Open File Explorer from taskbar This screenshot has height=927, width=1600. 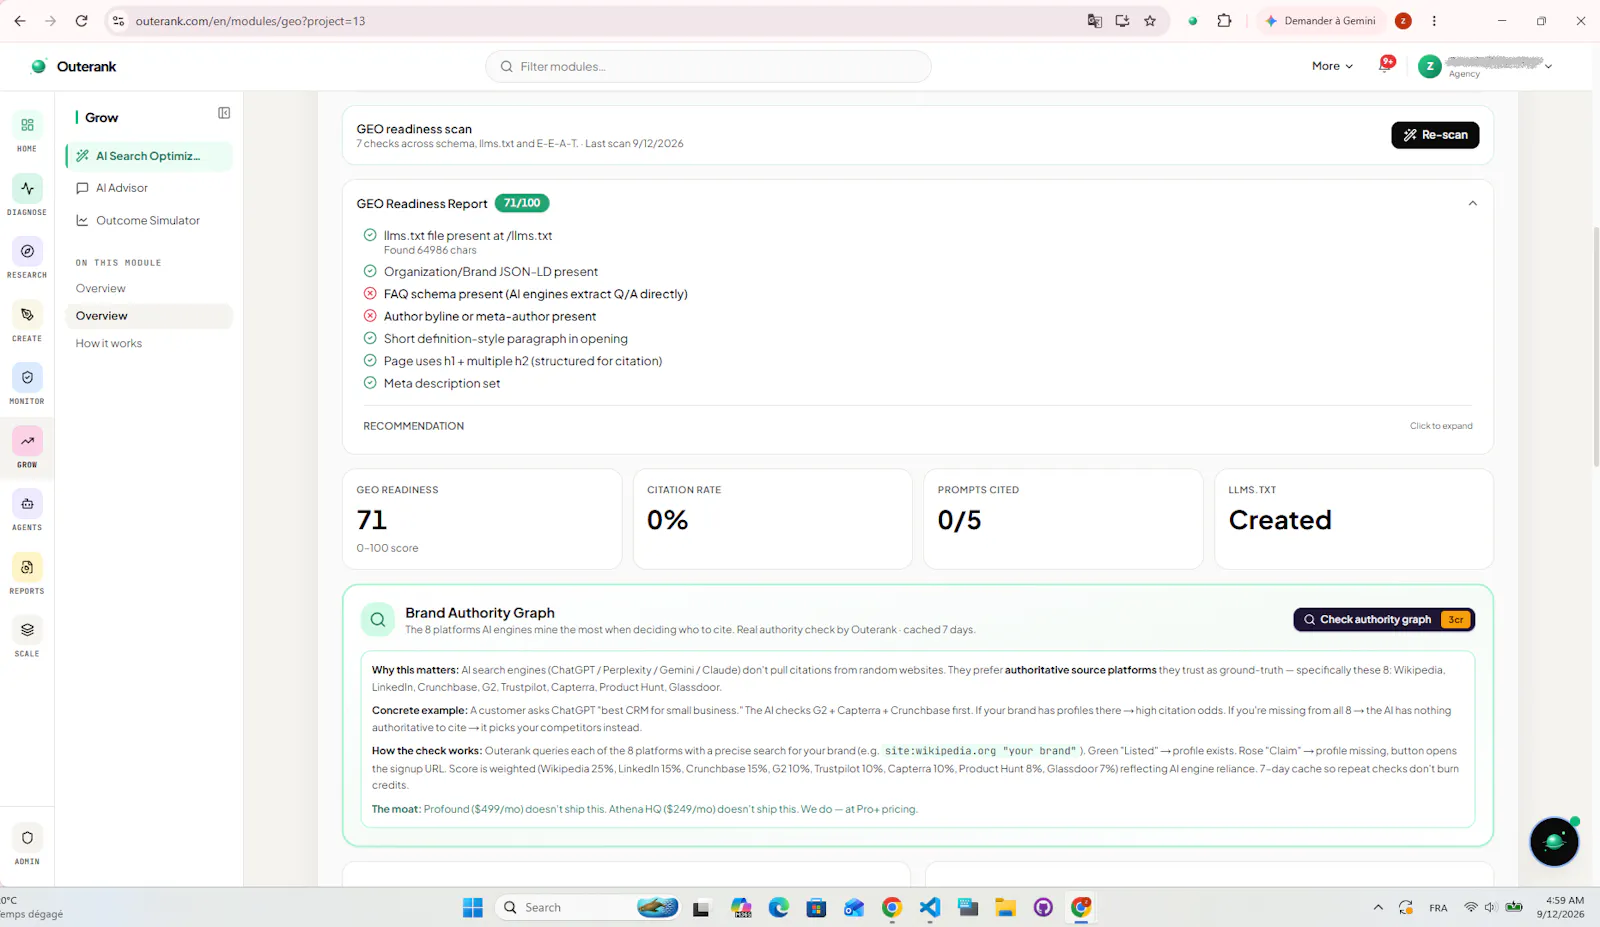[x=1005, y=907]
